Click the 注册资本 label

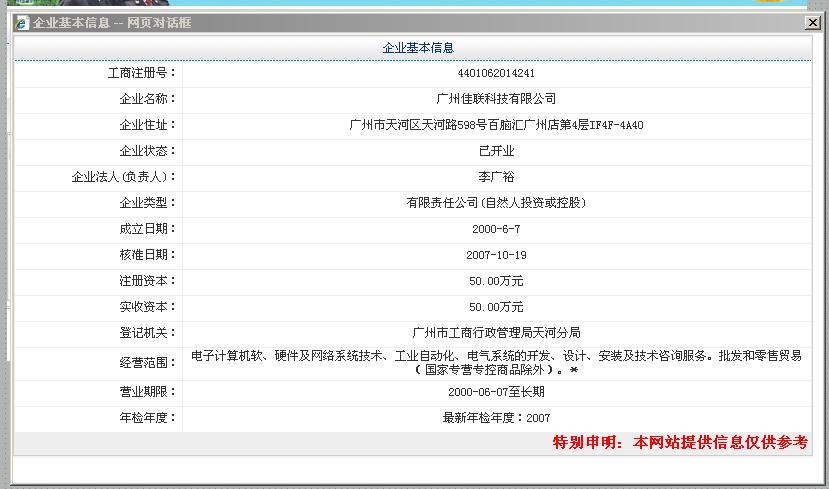(148, 281)
